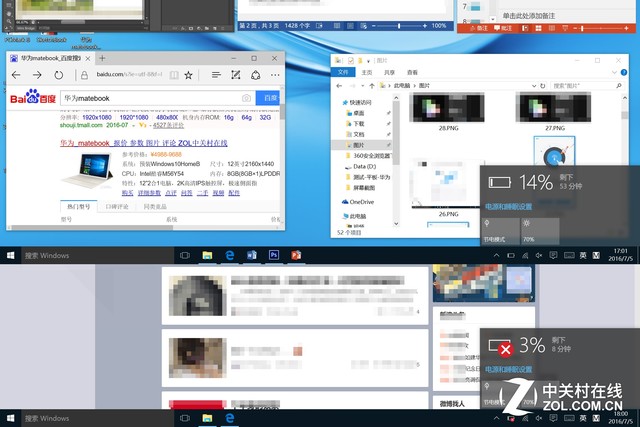640x427 pixels.
Task: Click the camera icon in Baidu search box
Action: click(x=246, y=98)
